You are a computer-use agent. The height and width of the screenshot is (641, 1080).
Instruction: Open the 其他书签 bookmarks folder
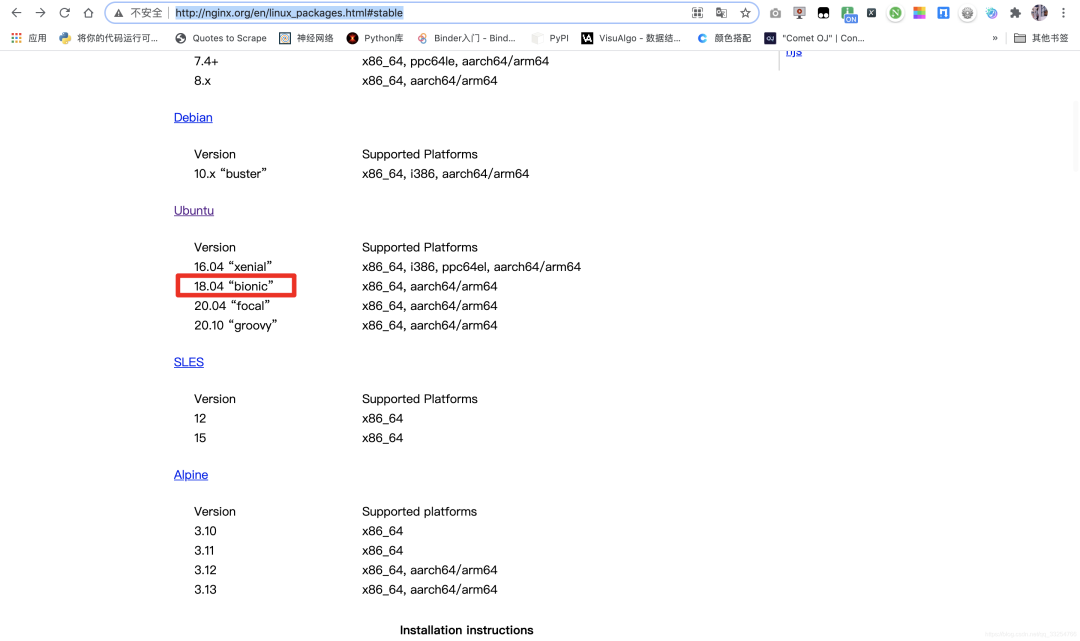click(1041, 38)
